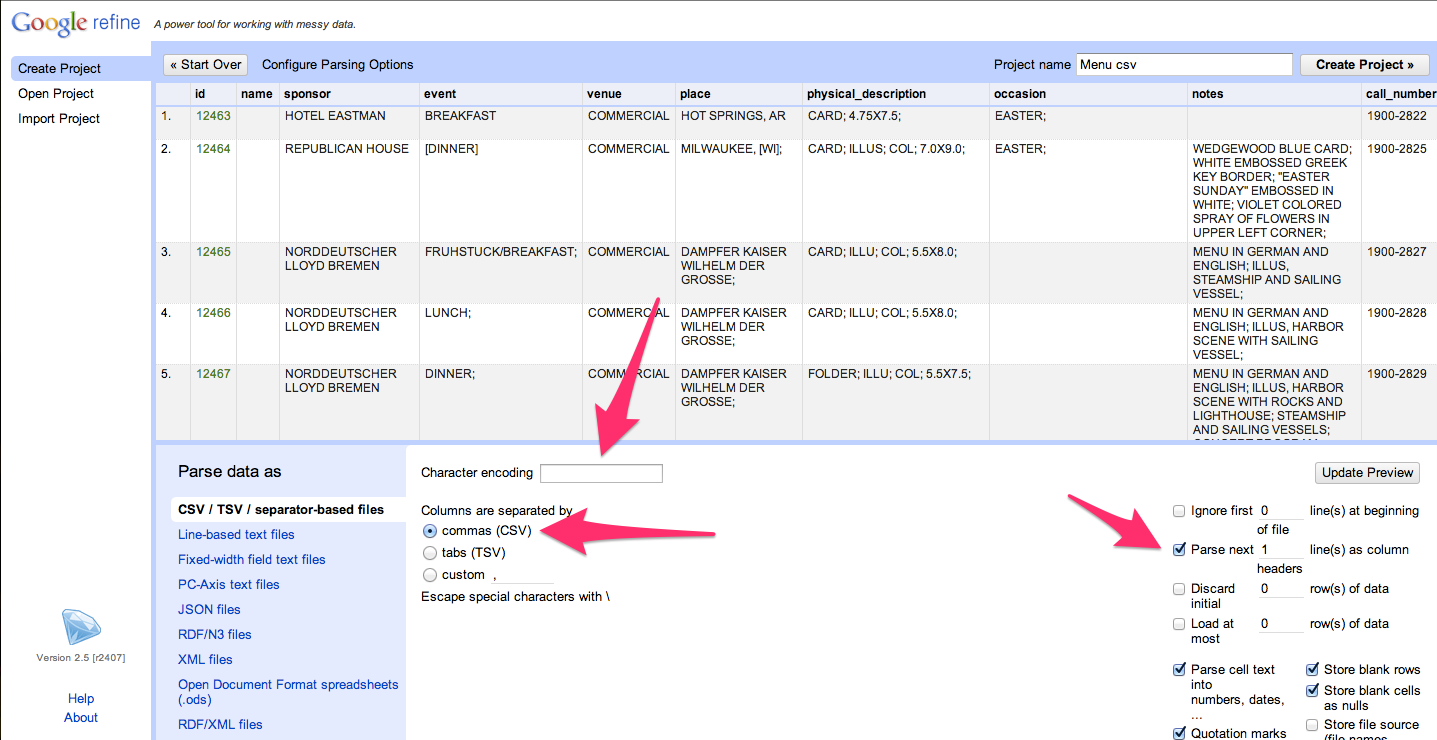Click the 'physical_description' column header
Viewport: 1437px width, 740px height.
(x=867, y=94)
